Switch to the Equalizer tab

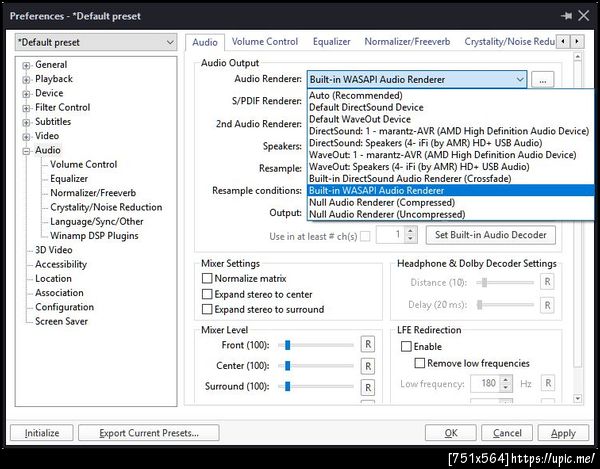point(331,42)
